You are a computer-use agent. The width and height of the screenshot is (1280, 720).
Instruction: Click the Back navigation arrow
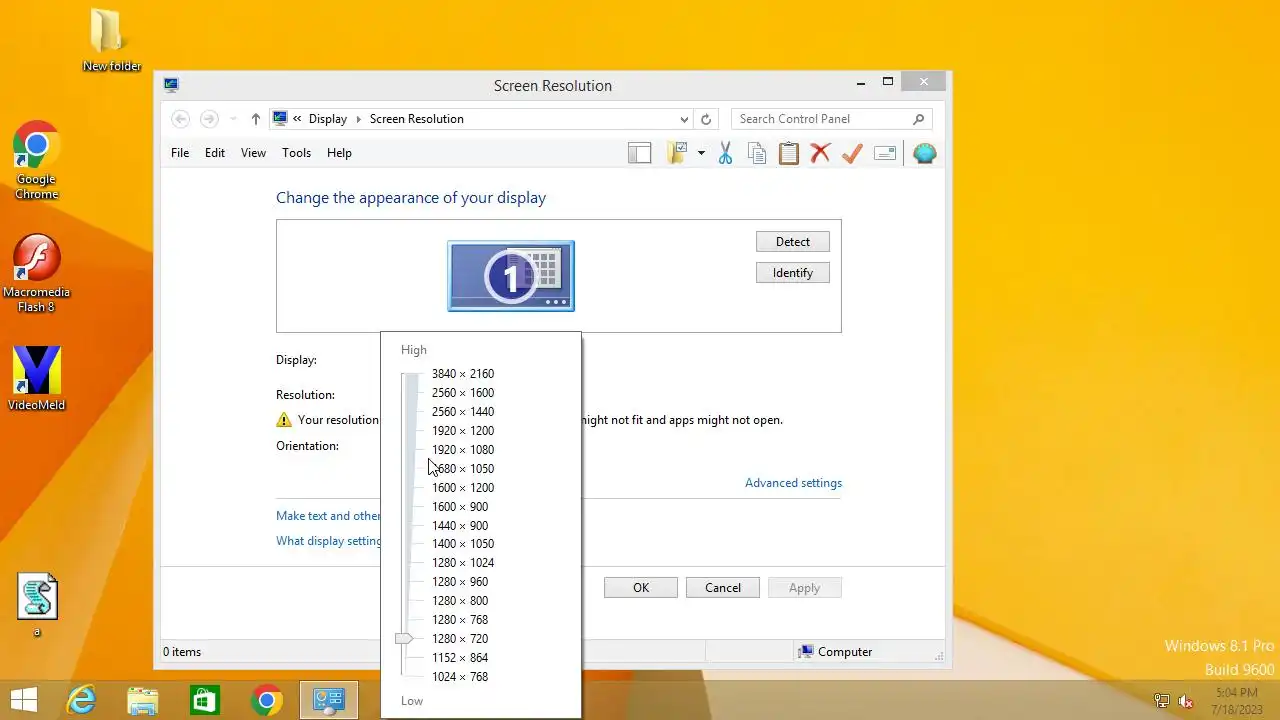[181, 119]
